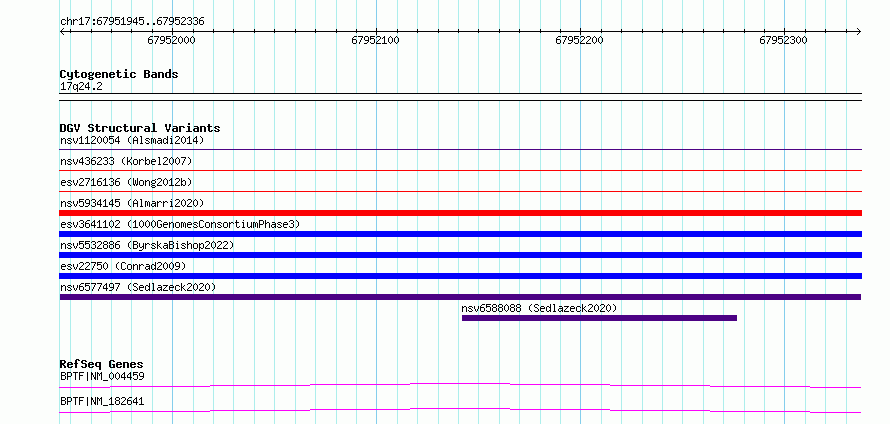The height and width of the screenshot is (424, 890).
Task: Open the esv2716136 (Wong2012b) variant label
Action: (126, 182)
